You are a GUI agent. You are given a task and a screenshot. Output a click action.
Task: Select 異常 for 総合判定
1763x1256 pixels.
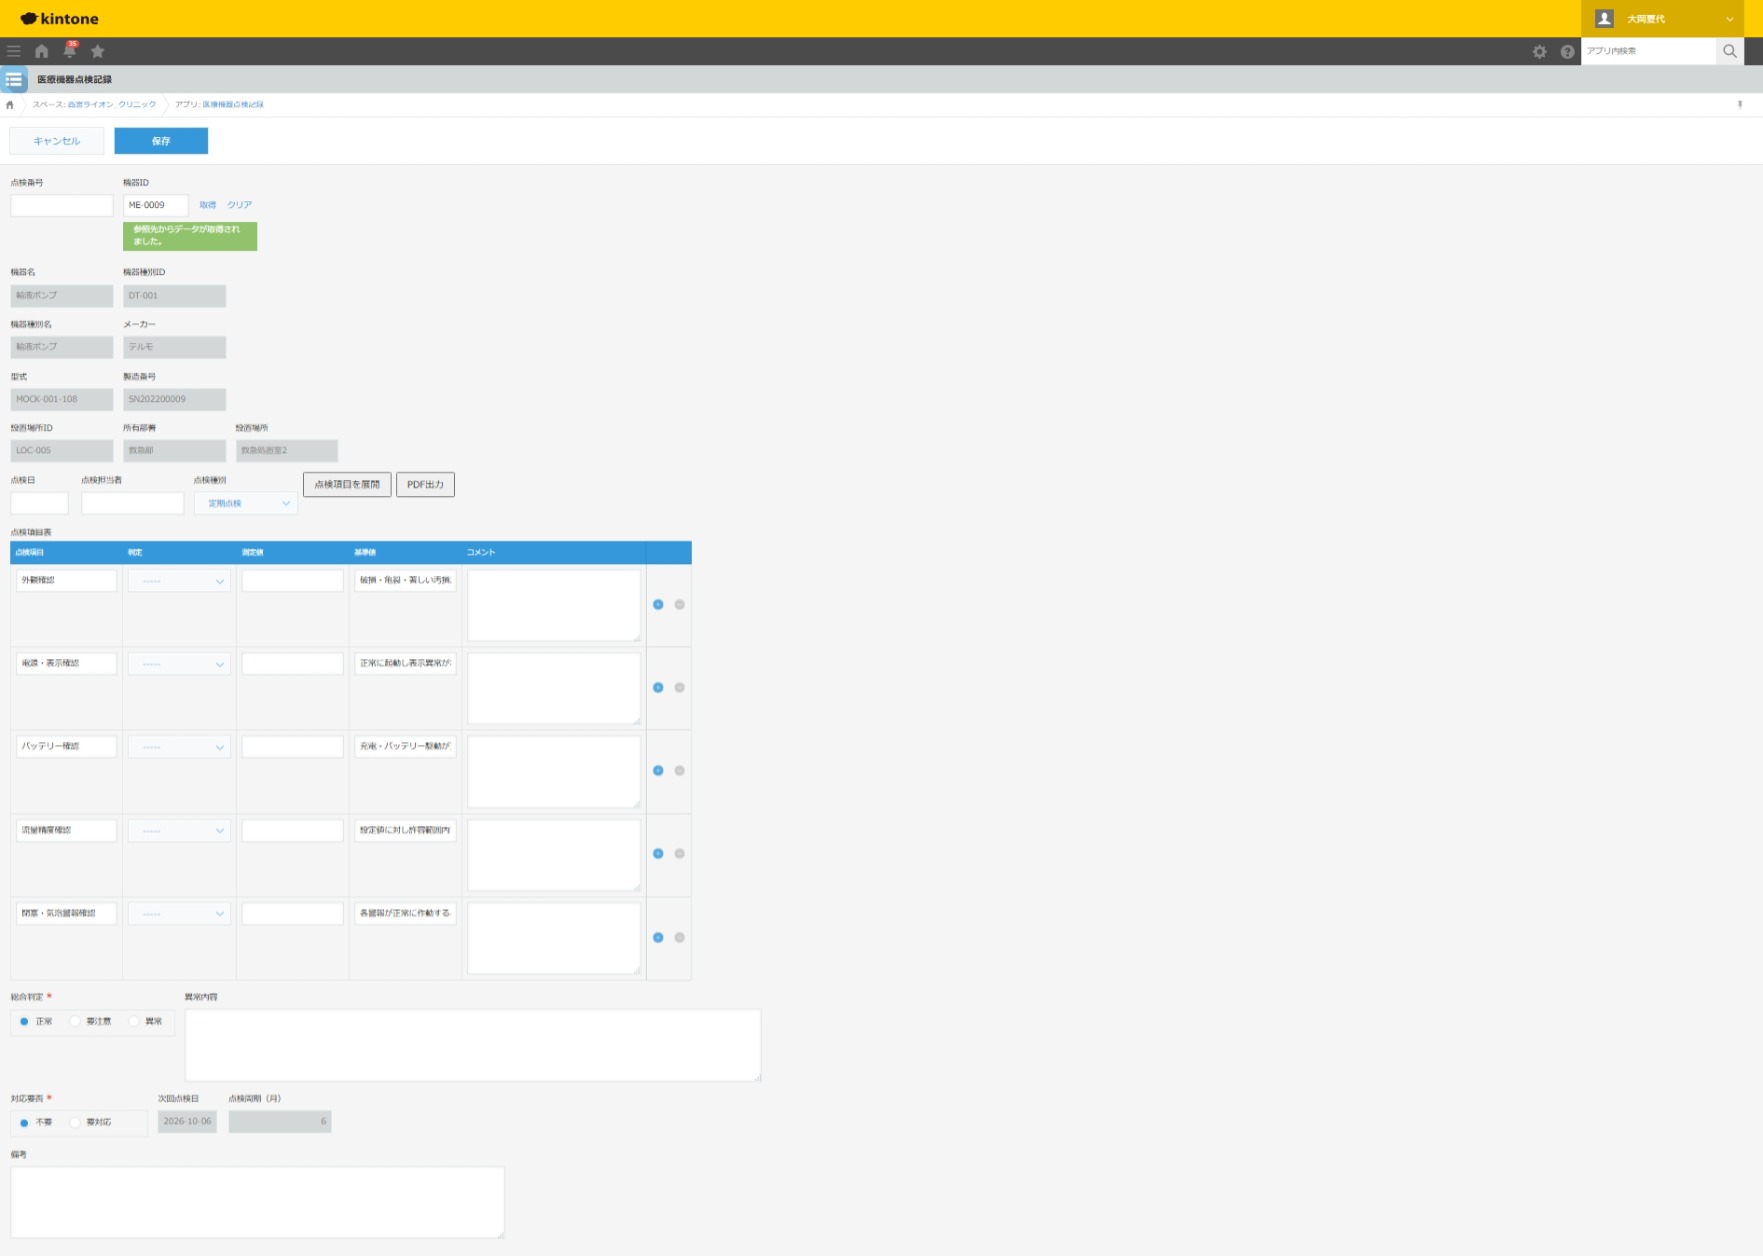145,1021
